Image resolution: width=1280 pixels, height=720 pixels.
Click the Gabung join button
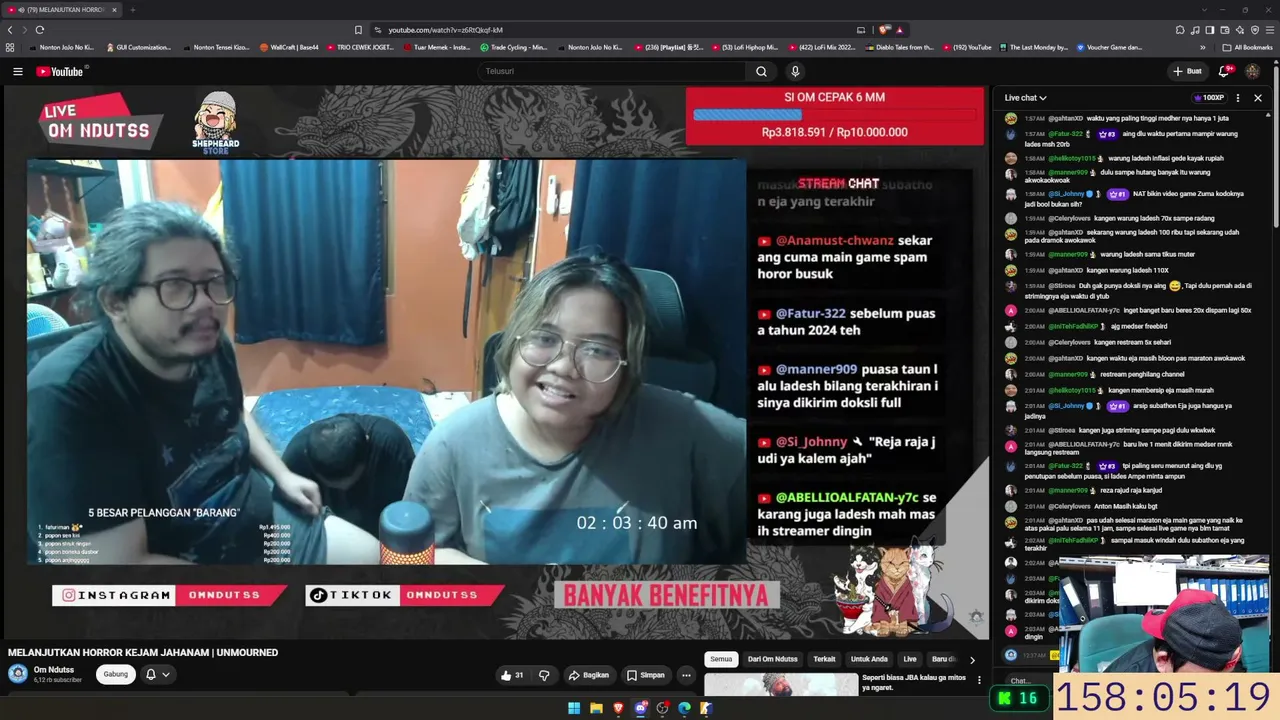[x=116, y=675]
